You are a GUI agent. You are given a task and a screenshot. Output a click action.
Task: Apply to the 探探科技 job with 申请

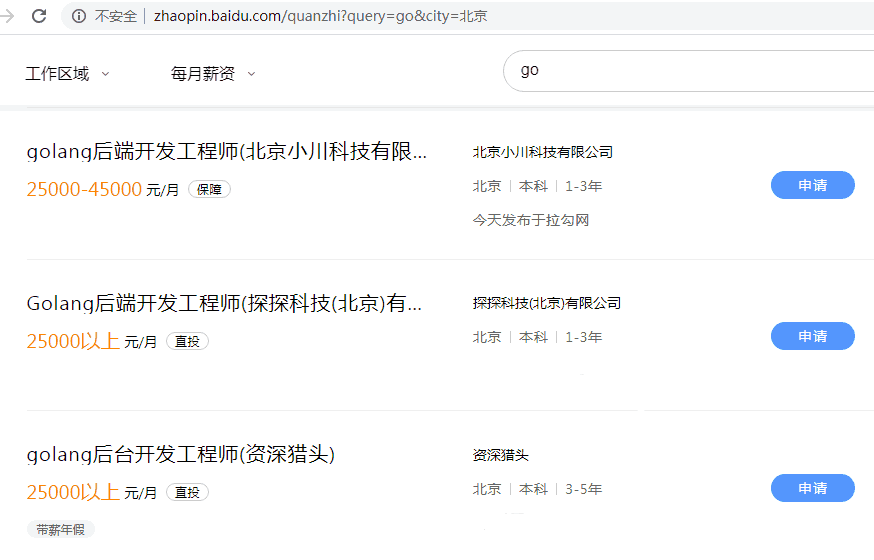[x=812, y=336]
